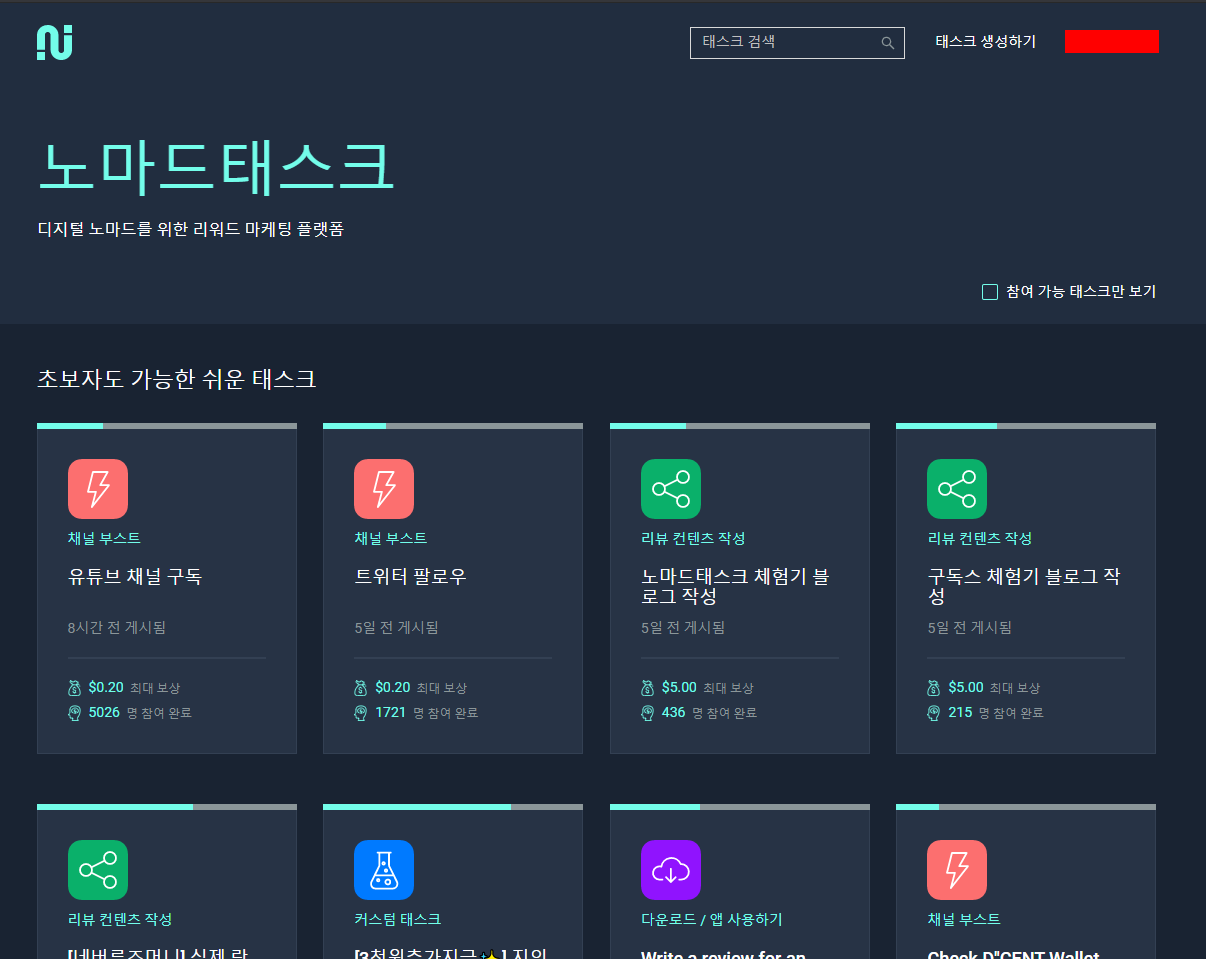Click 리뷰 컨텐츠 작성 label on 구독스 card
The width and height of the screenshot is (1206, 959).
980,538
